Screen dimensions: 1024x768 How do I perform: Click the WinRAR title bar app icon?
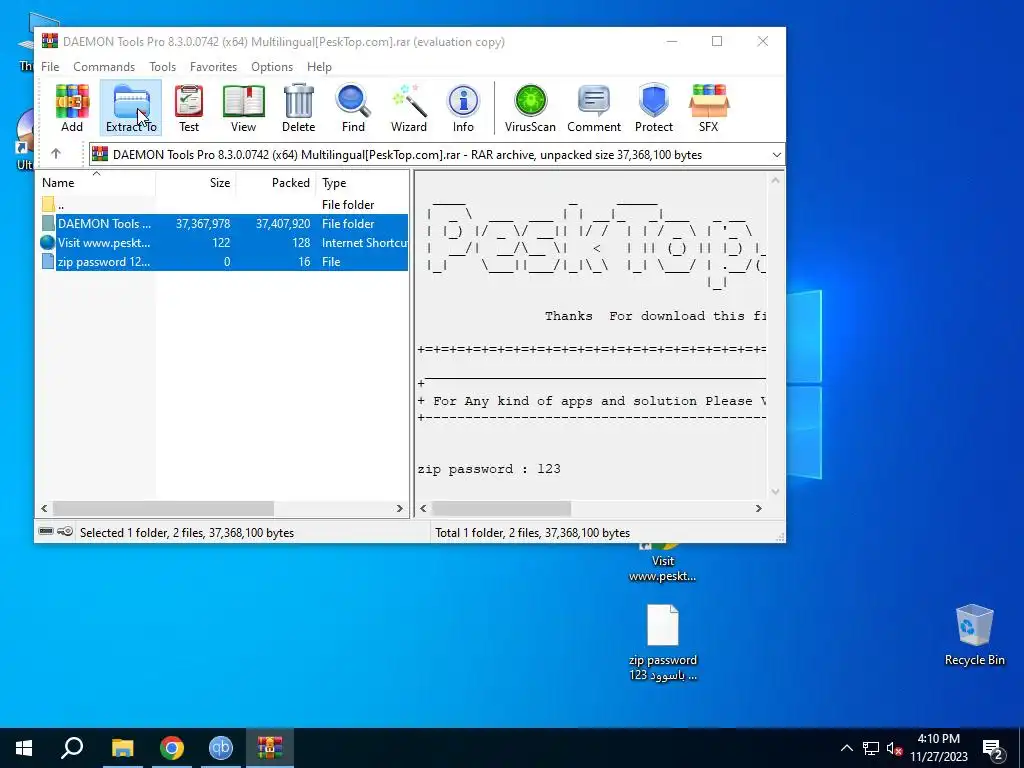50,41
